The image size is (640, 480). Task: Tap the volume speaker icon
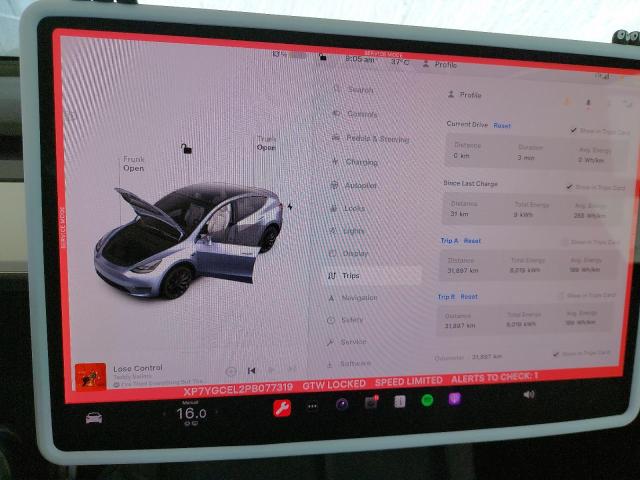(x=529, y=395)
